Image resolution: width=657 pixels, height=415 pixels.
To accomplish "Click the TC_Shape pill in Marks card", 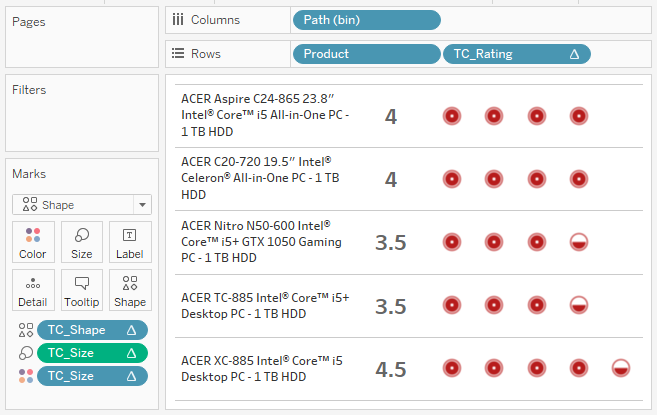I will (x=92, y=330).
